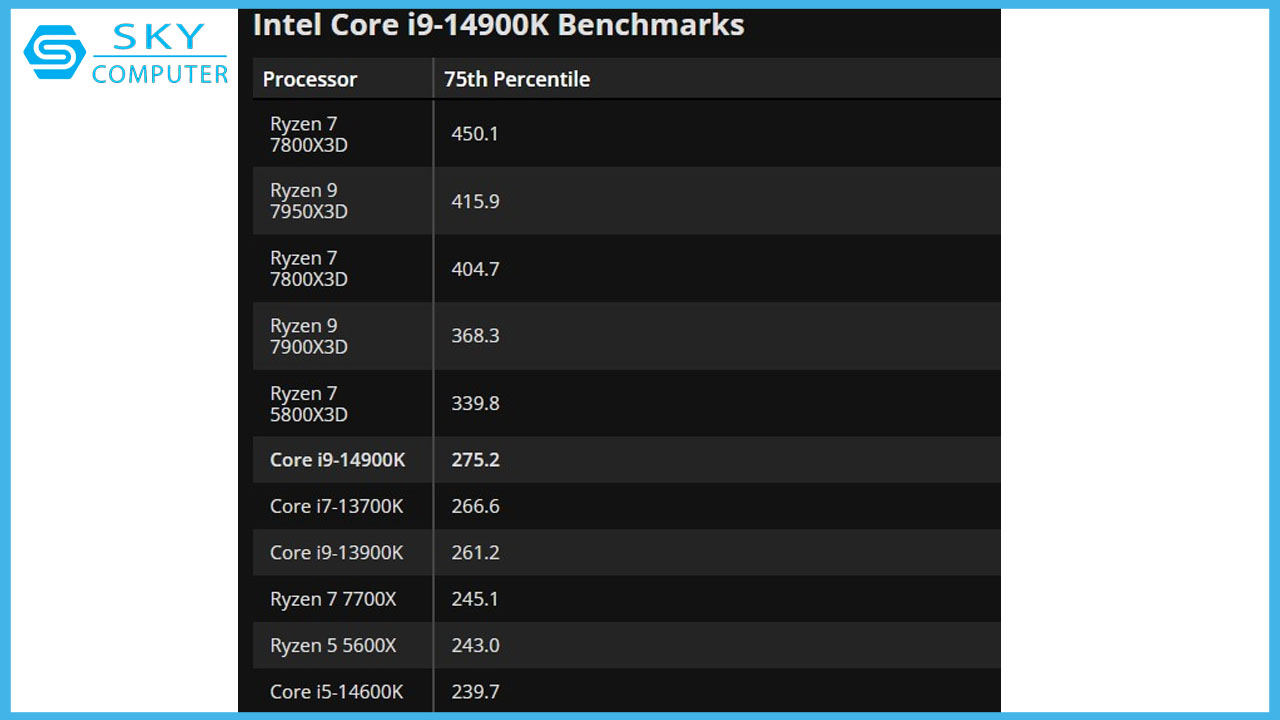
Task: Select the Ryzen 9 7900X3D processor cell
Action: [x=343, y=336]
